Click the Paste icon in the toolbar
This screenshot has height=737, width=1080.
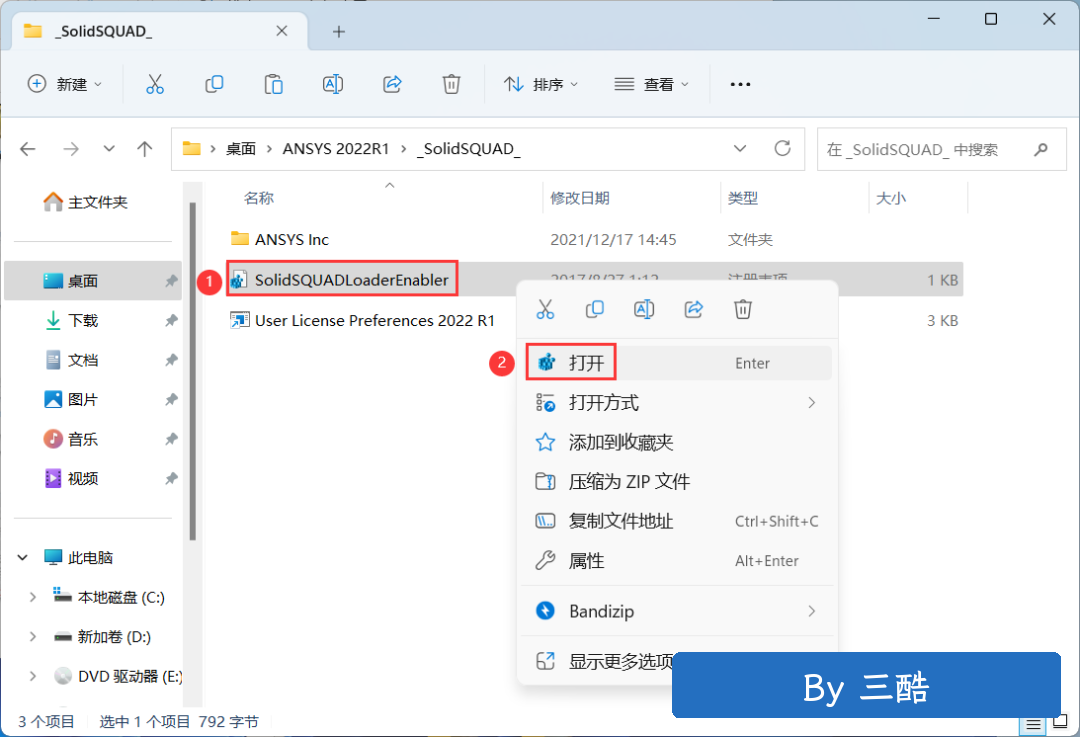[273, 84]
